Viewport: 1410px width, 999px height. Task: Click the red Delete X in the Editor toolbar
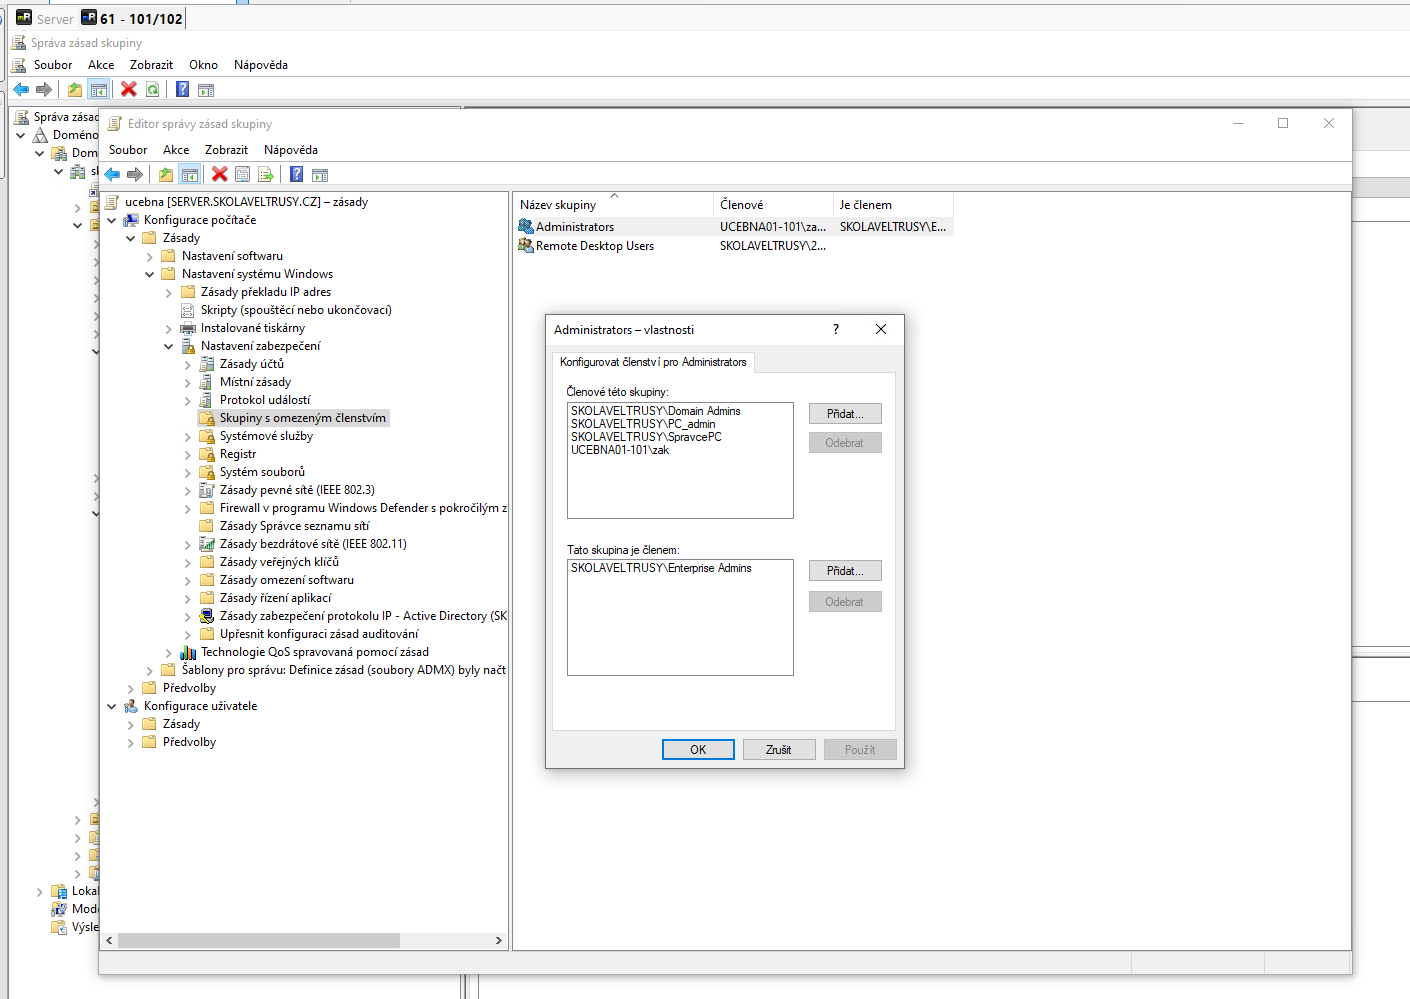[220, 175]
